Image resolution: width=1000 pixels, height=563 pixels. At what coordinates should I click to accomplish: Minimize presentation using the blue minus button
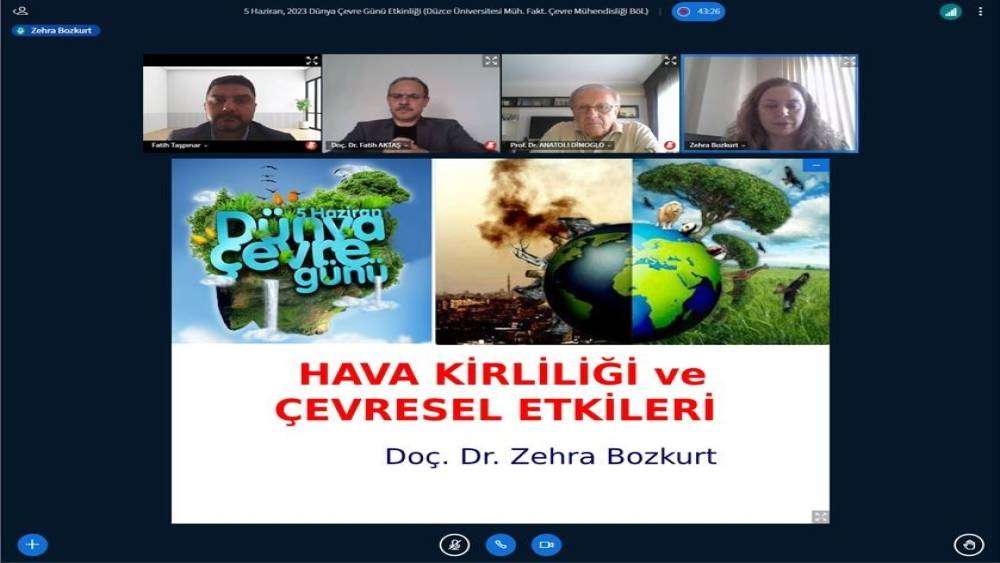tap(816, 165)
